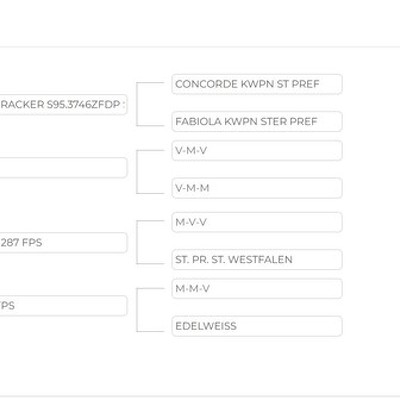Viewport: 400px width, 400px height.
Task: Click the horizontal divider below the pedigree
Action: [x=200, y=397]
